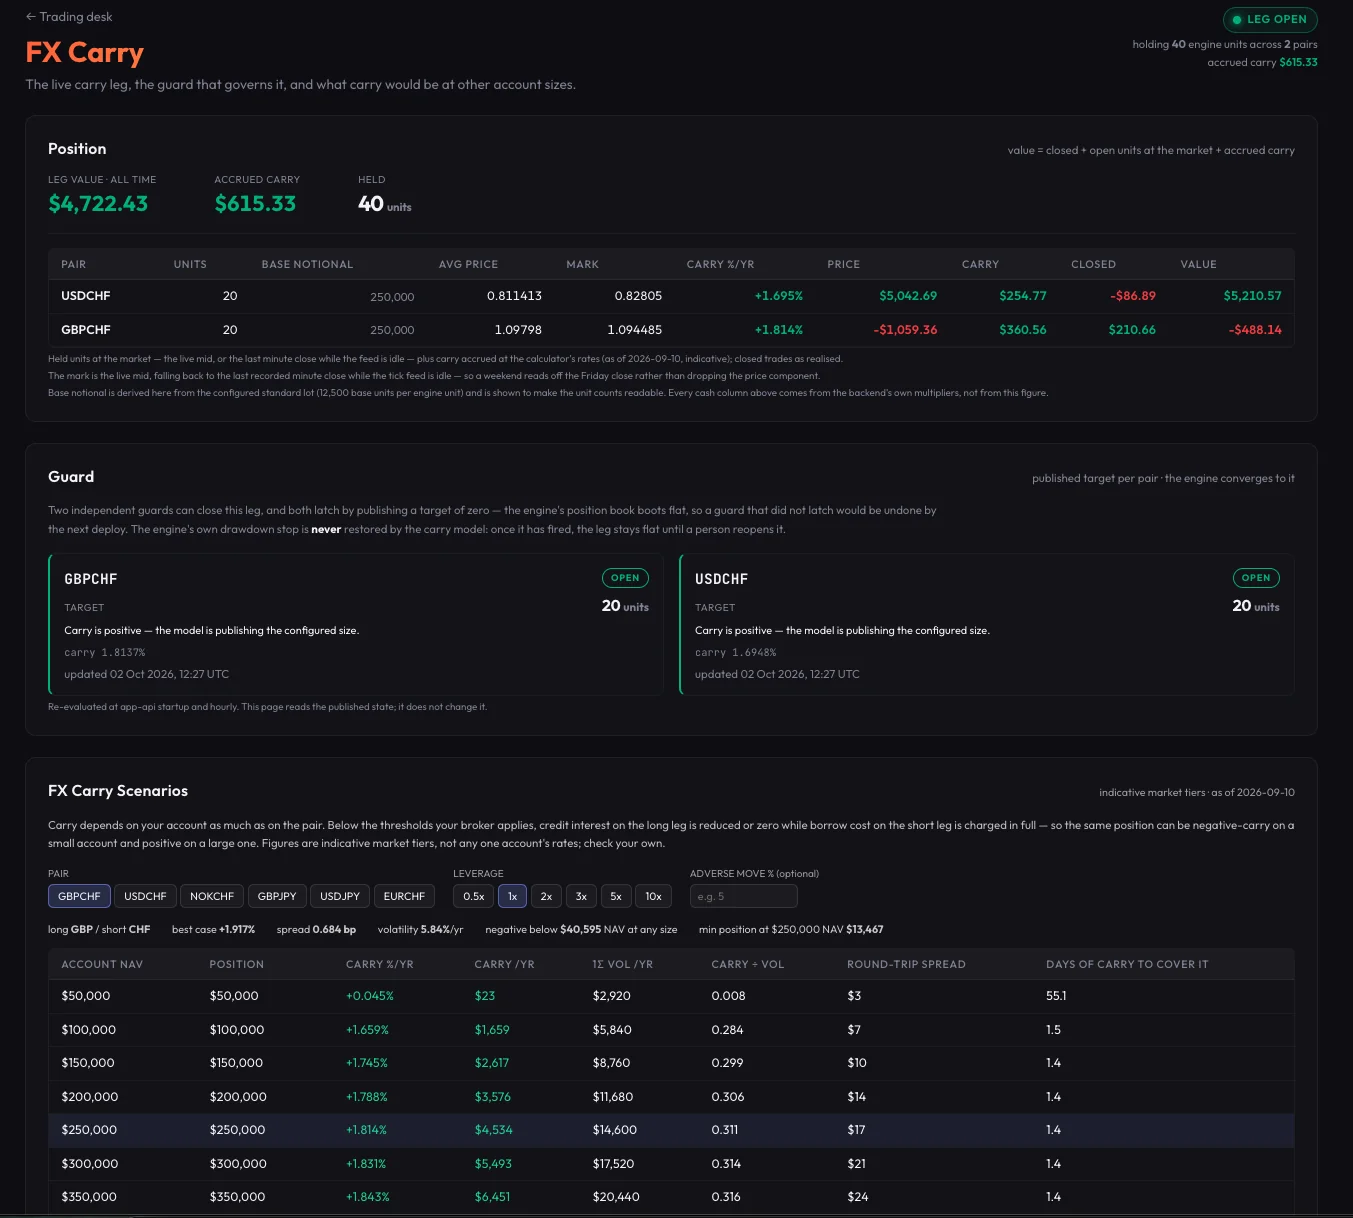Go back to the Trading desk
The height and width of the screenshot is (1218, 1353).
click(69, 17)
